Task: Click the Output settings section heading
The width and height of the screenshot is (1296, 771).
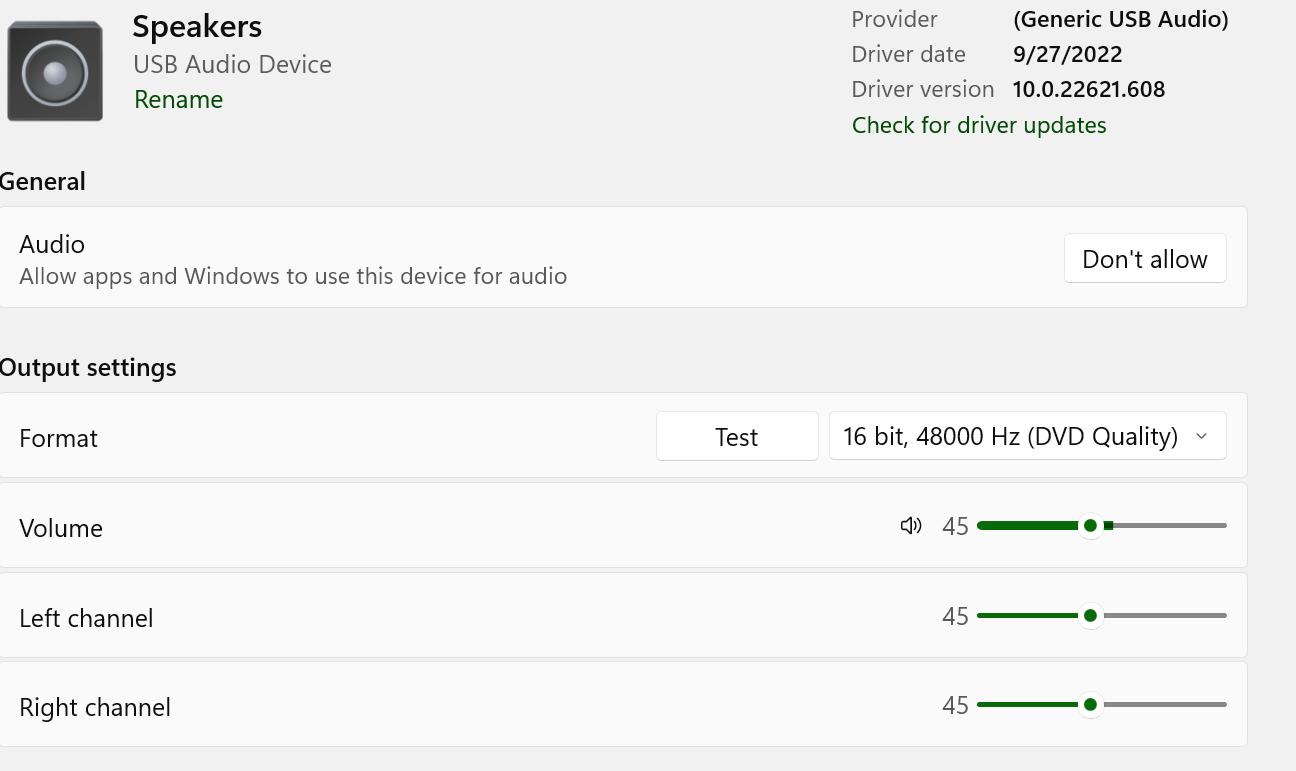Action: click(88, 368)
